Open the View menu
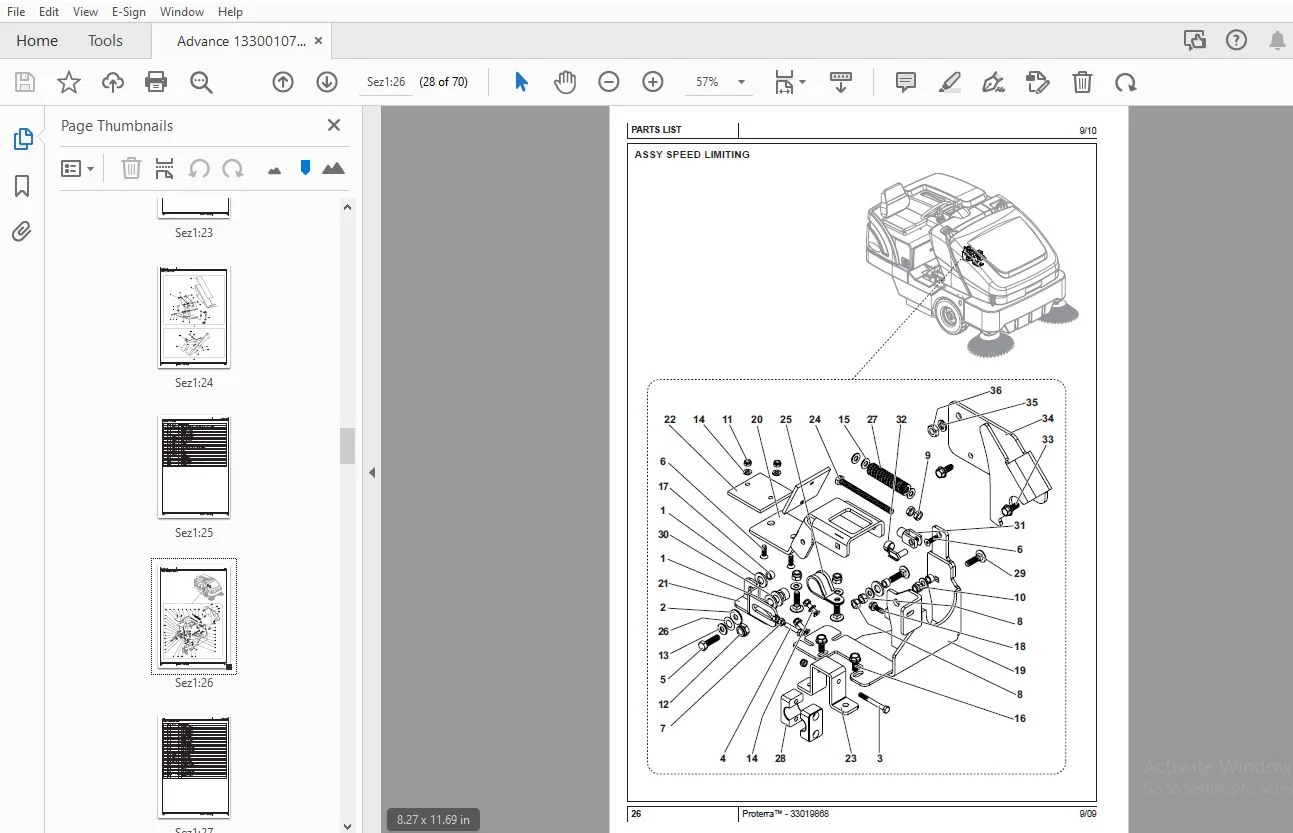This screenshot has width=1293, height=833. tap(86, 12)
